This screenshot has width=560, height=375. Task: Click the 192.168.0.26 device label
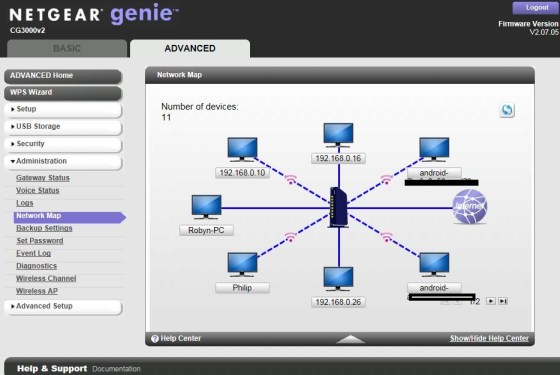[x=338, y=302]
